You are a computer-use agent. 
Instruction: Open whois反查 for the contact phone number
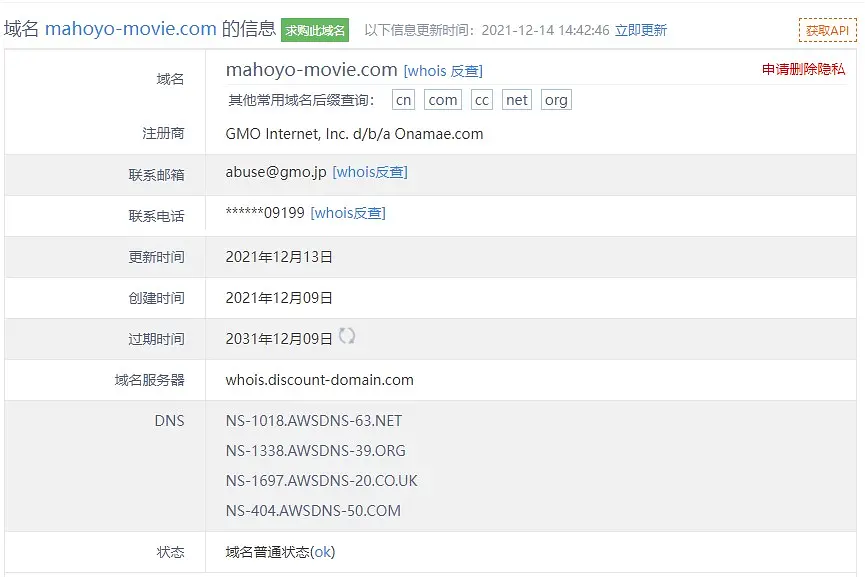pos(348,213)
